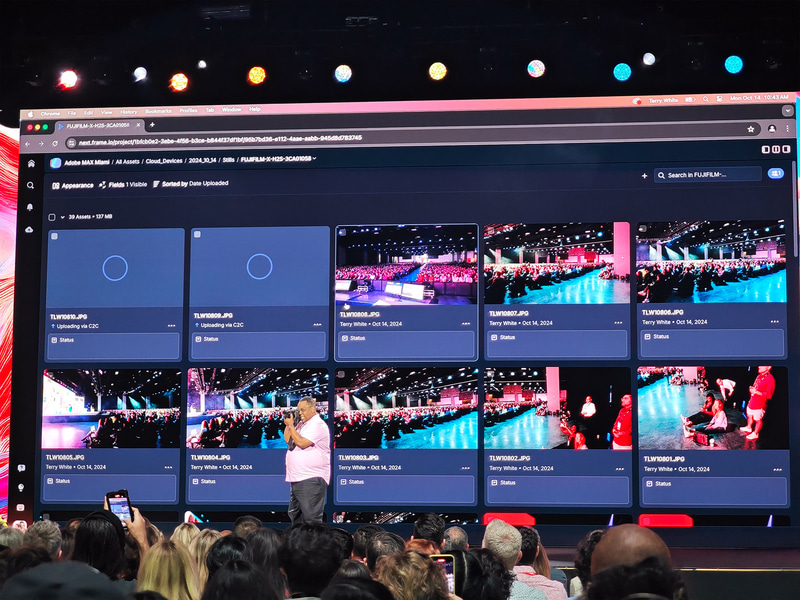The width and height of the screenshot is (800, 600).
Task: Select the middle panel layout icon
Action: [776, 149]
